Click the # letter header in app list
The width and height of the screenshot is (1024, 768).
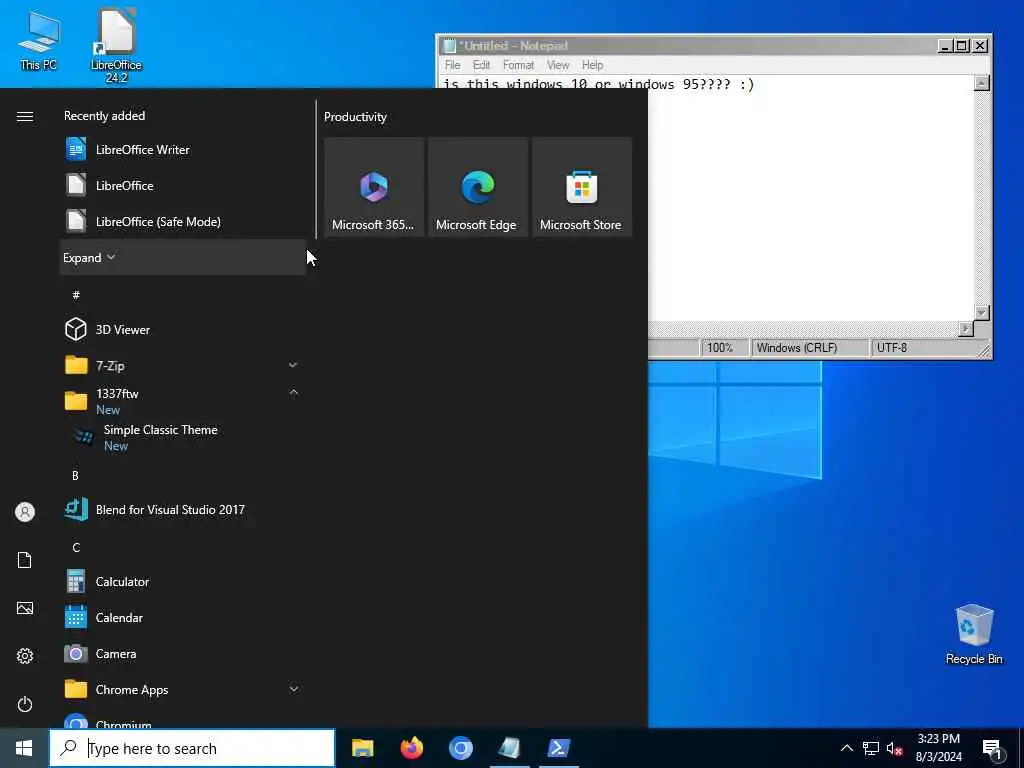coord(76,295)
